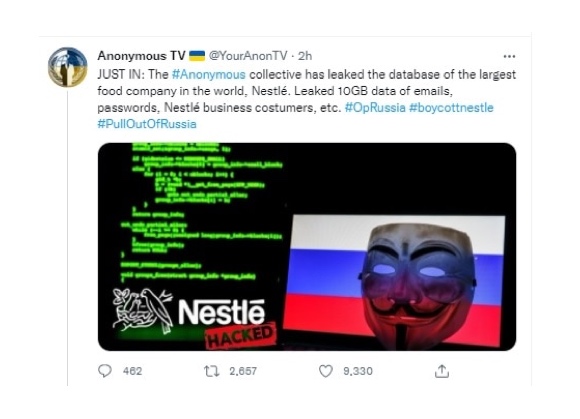
Task: Click the @YourAnonTV handle
Action: tap(248, 56)
